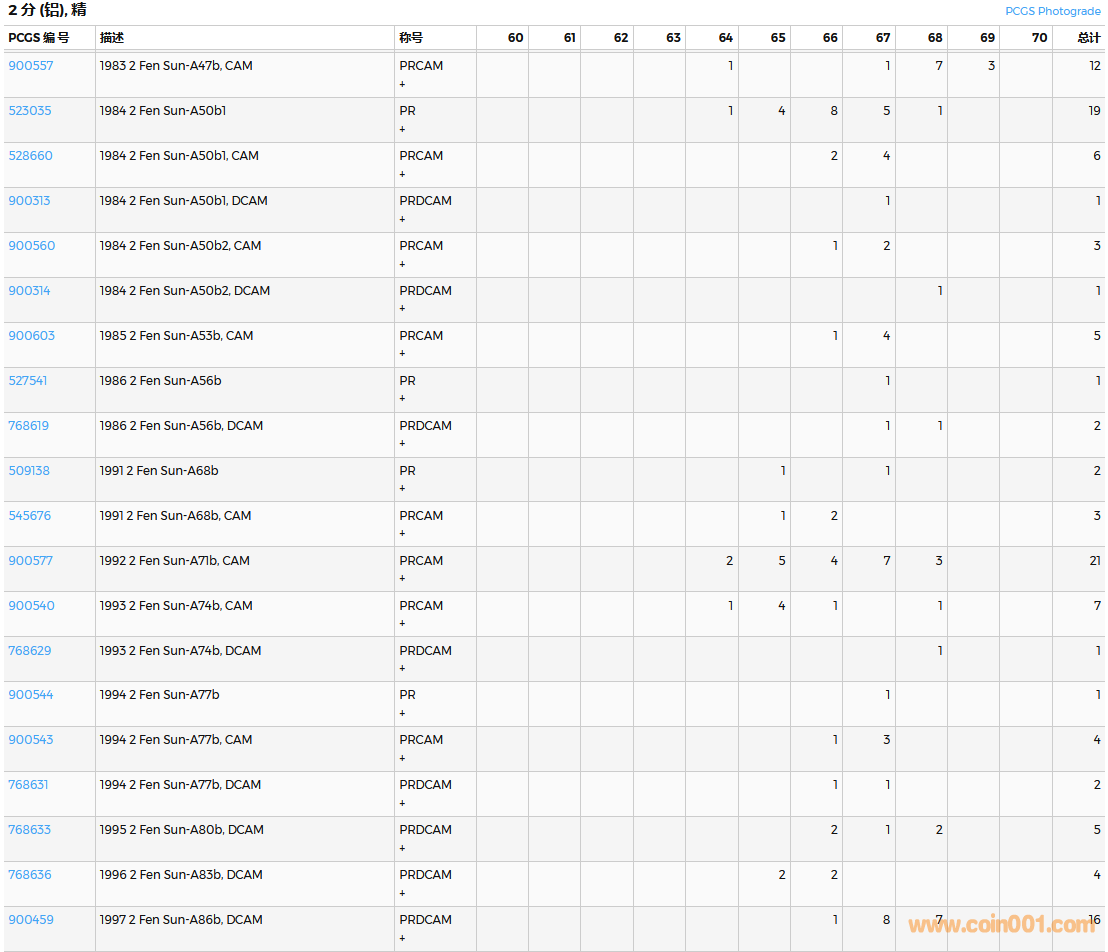
Task: Expand plus sign under 1995 Sun-A80b PRDCAM
Action: [403, 848]
